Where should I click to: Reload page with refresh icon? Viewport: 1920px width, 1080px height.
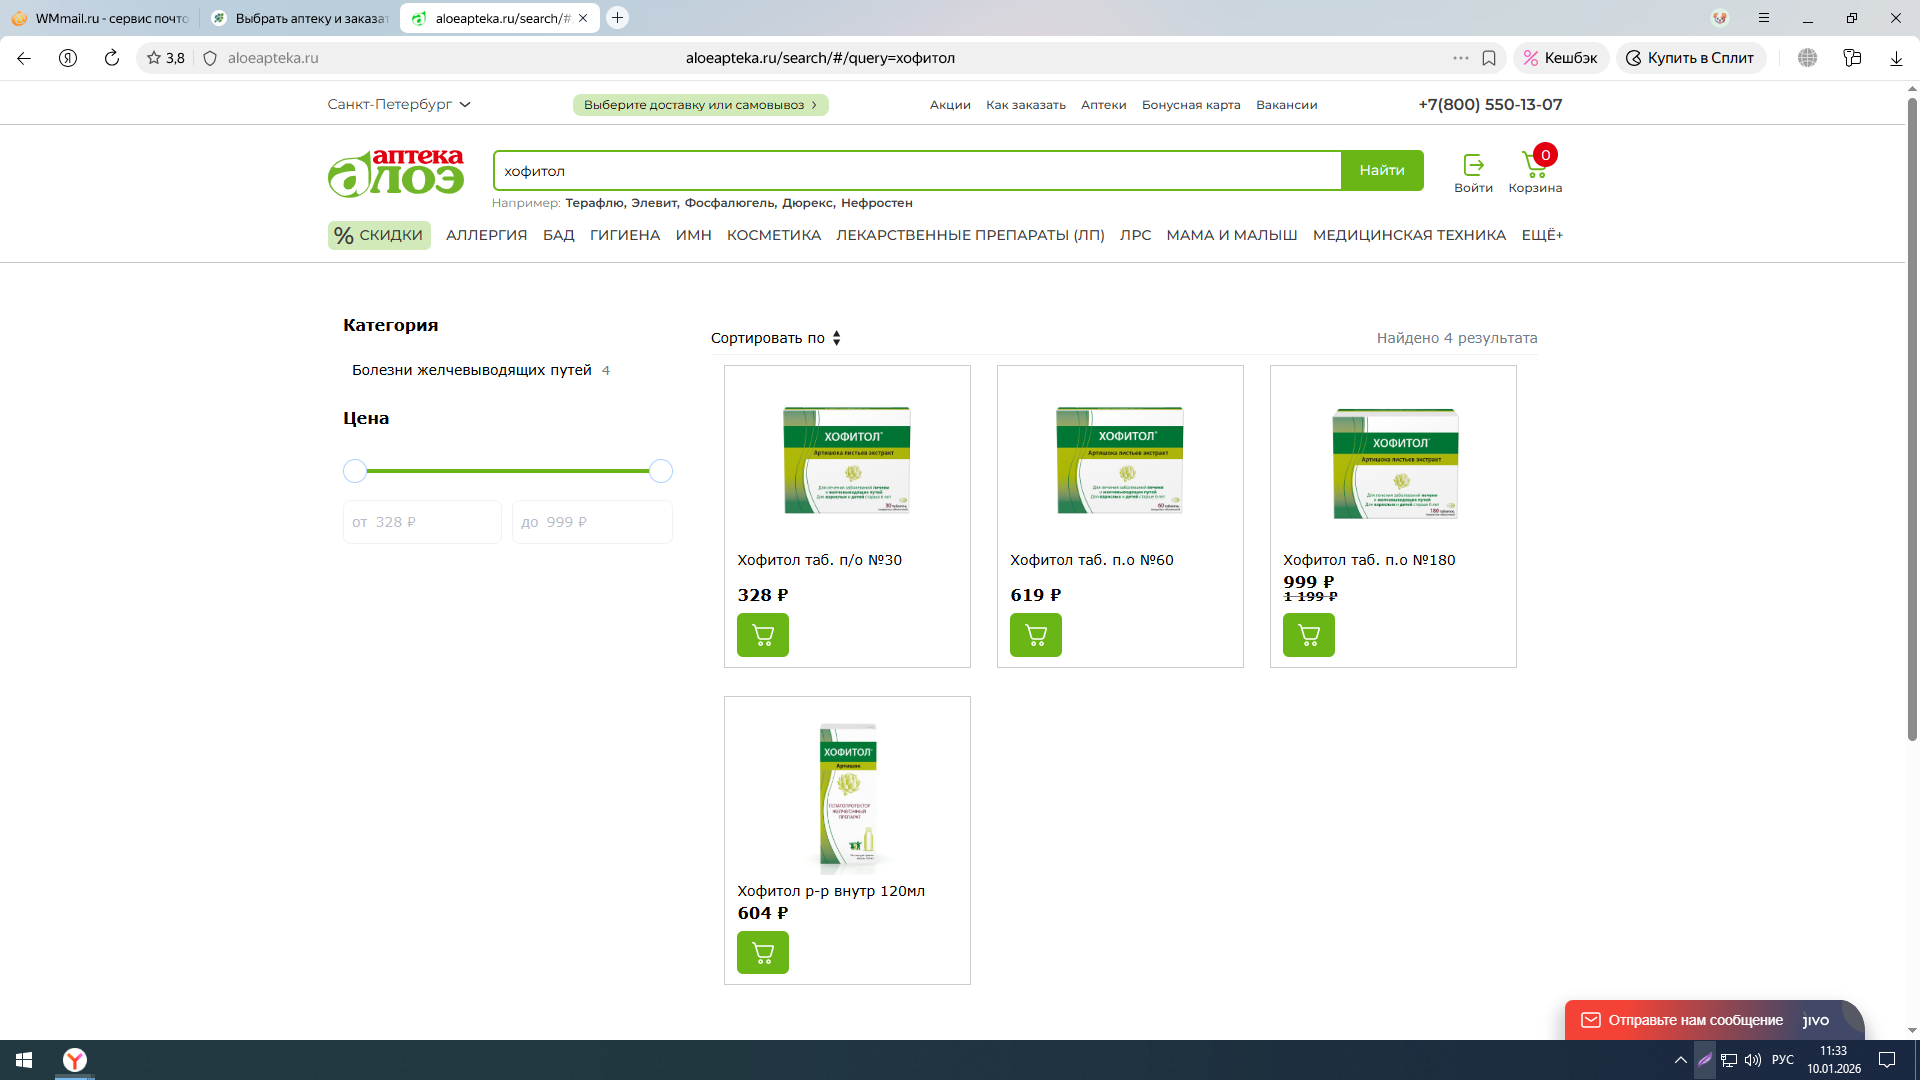(x=112, y=58)
